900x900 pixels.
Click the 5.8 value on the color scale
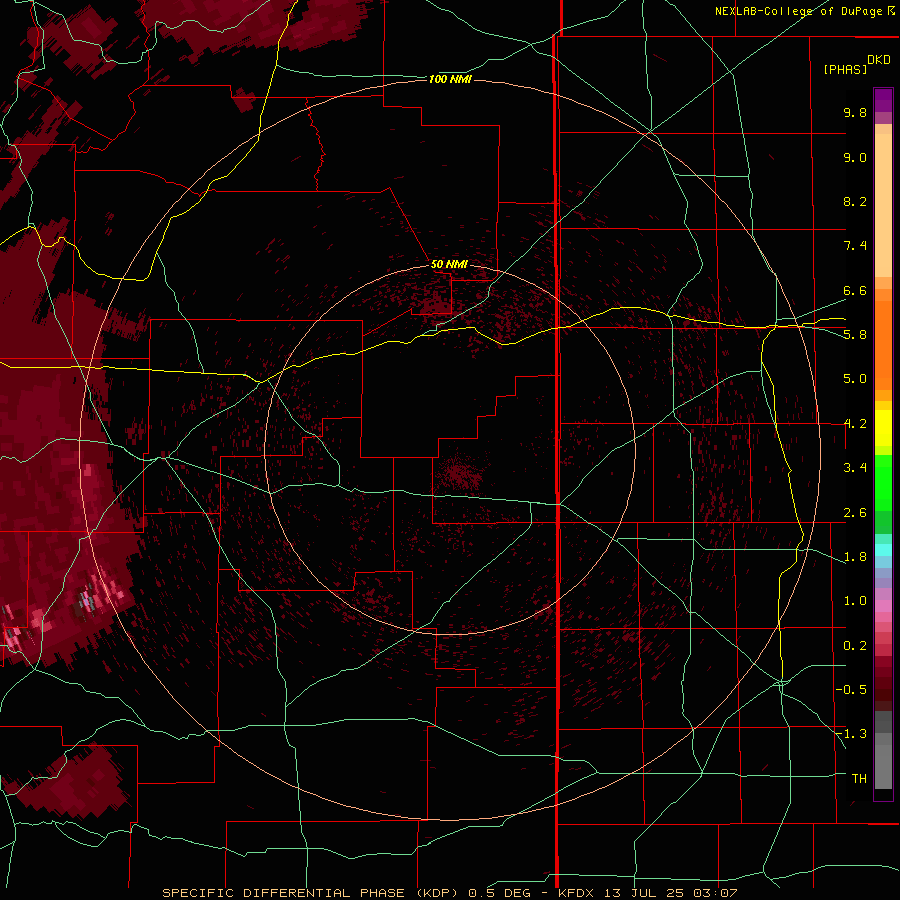click(855, 335)
